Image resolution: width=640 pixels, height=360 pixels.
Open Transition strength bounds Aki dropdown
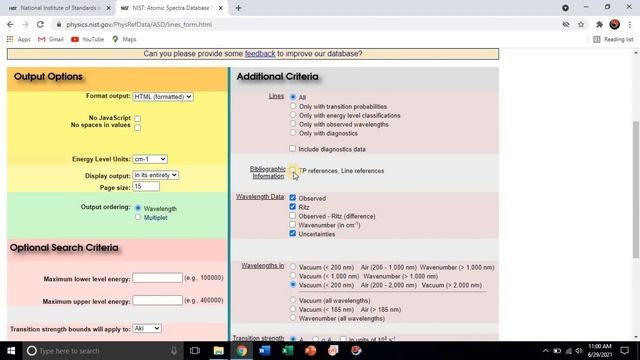[x=147, y=329]
